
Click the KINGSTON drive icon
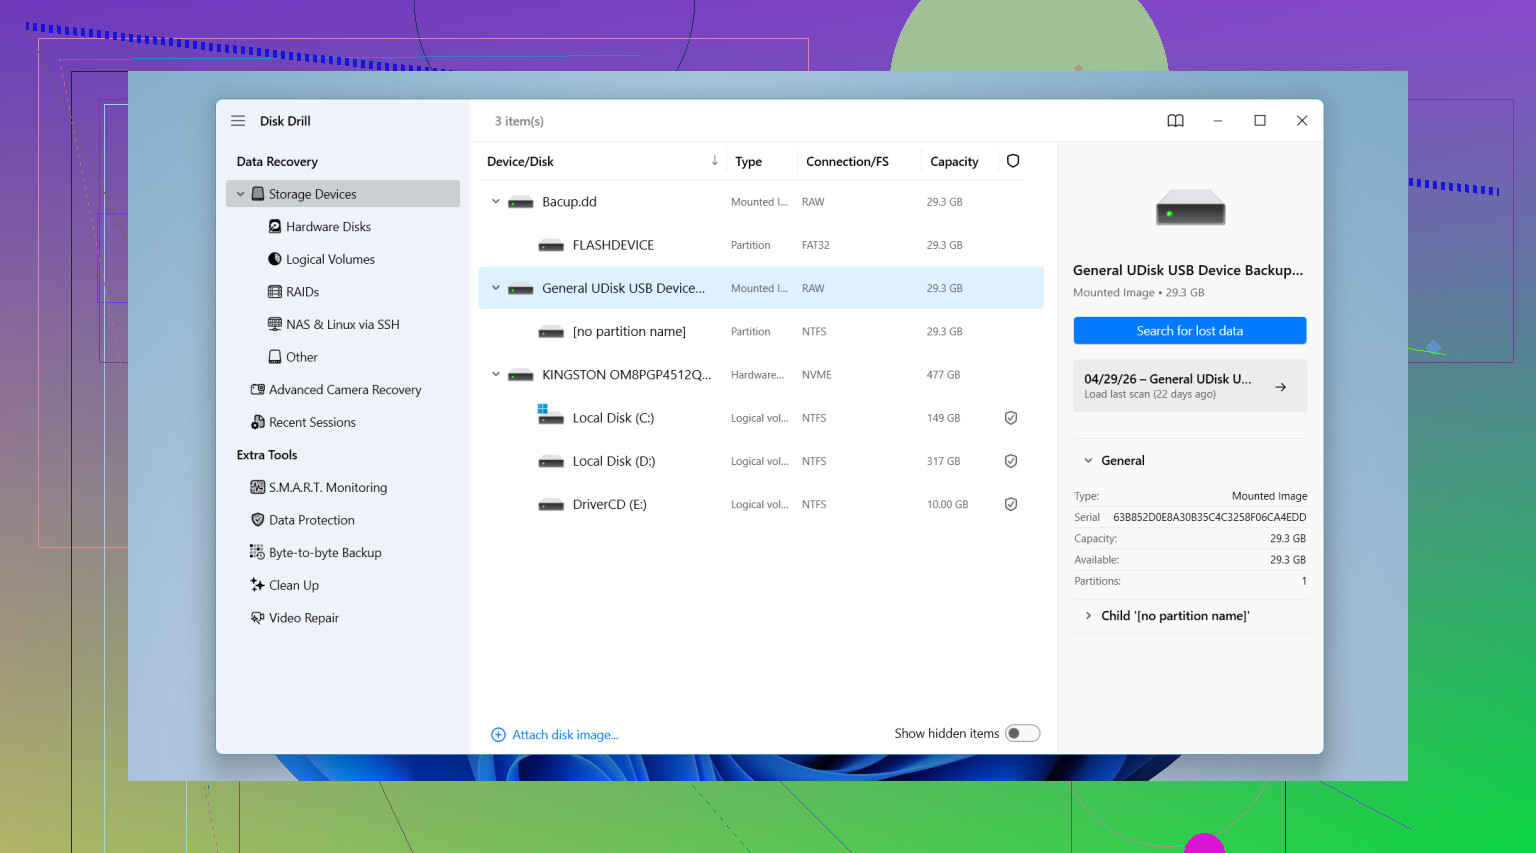click(x=521, y=376)
